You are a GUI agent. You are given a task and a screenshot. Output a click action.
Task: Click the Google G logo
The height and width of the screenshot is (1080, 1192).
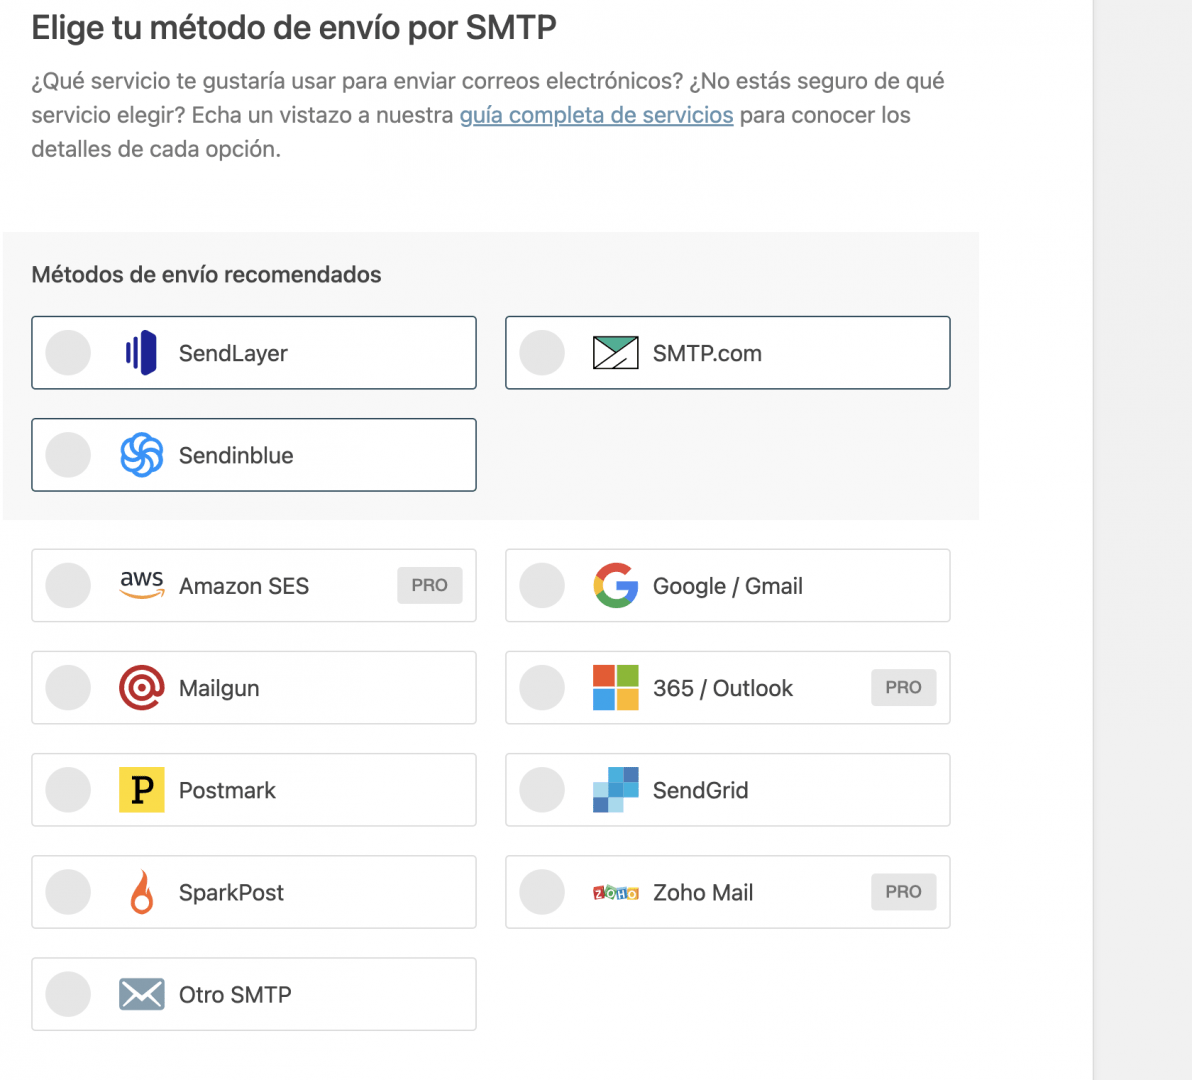coord(615,585)
